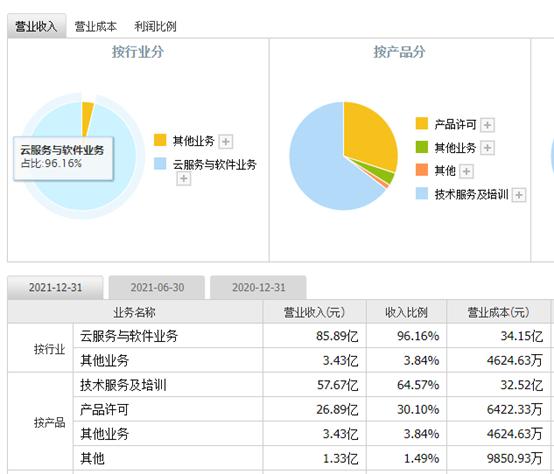Expand the 其他业务 plus icon in industry legend
The width and height of the screenshot is (554, 474).
coord(226,142)
